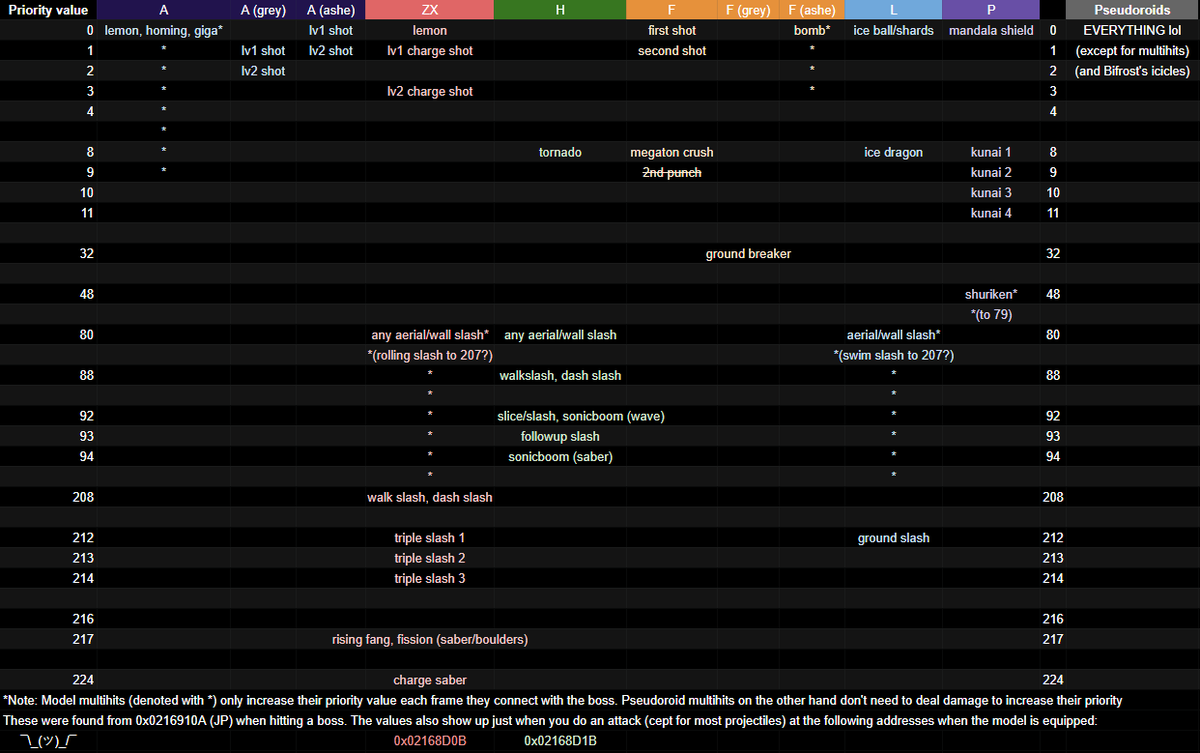Select the 'lemon' cell under ZX

click(x=429, y=30)
